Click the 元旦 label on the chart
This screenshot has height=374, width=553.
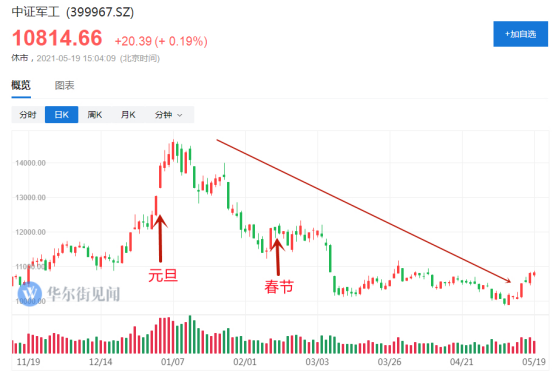[163, 275]
